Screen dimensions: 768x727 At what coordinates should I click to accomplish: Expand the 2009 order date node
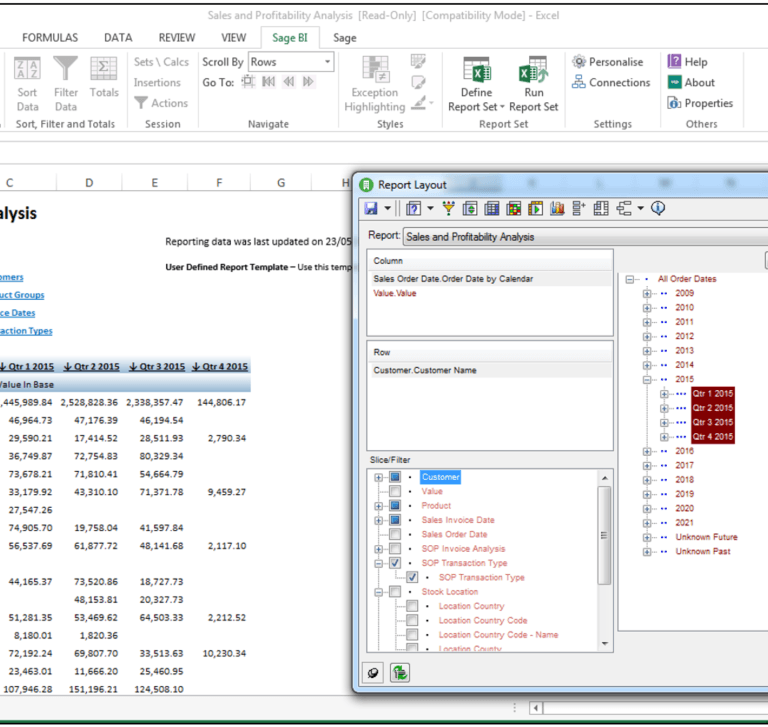(x=647, y=293)
